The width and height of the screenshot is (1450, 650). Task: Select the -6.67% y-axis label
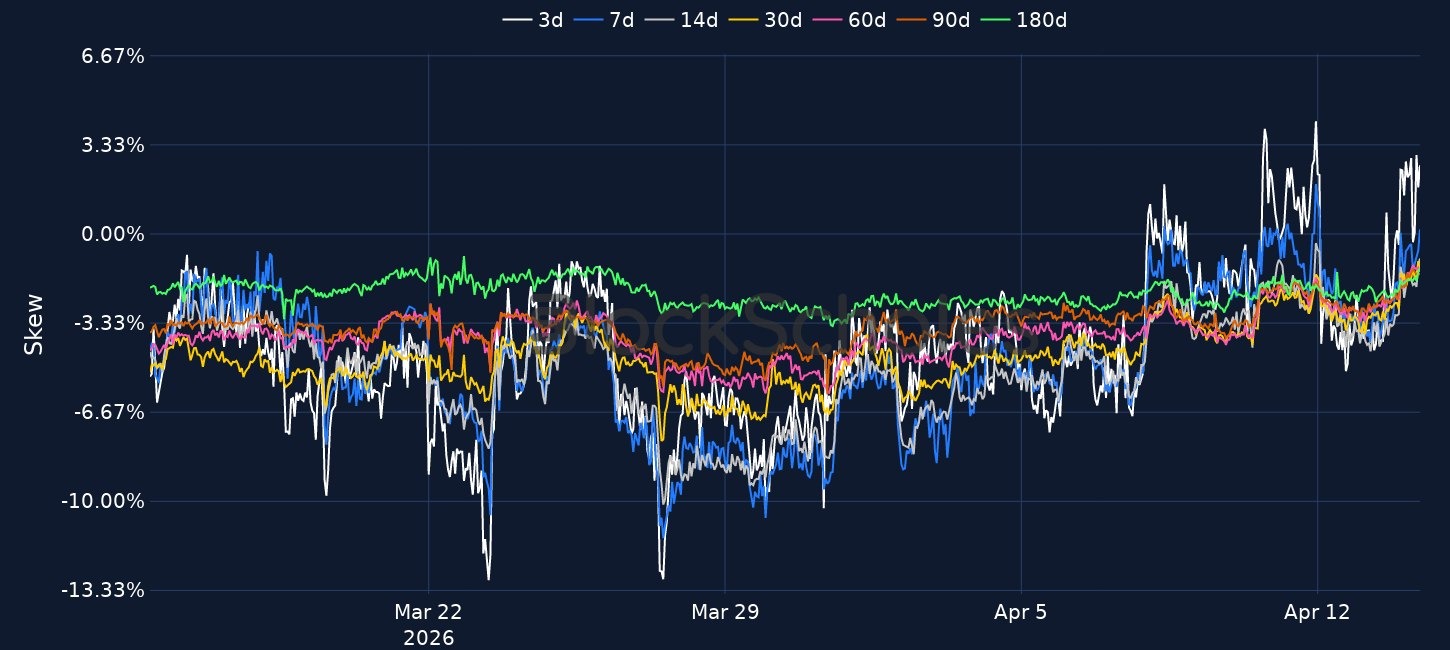click(109, 412)
